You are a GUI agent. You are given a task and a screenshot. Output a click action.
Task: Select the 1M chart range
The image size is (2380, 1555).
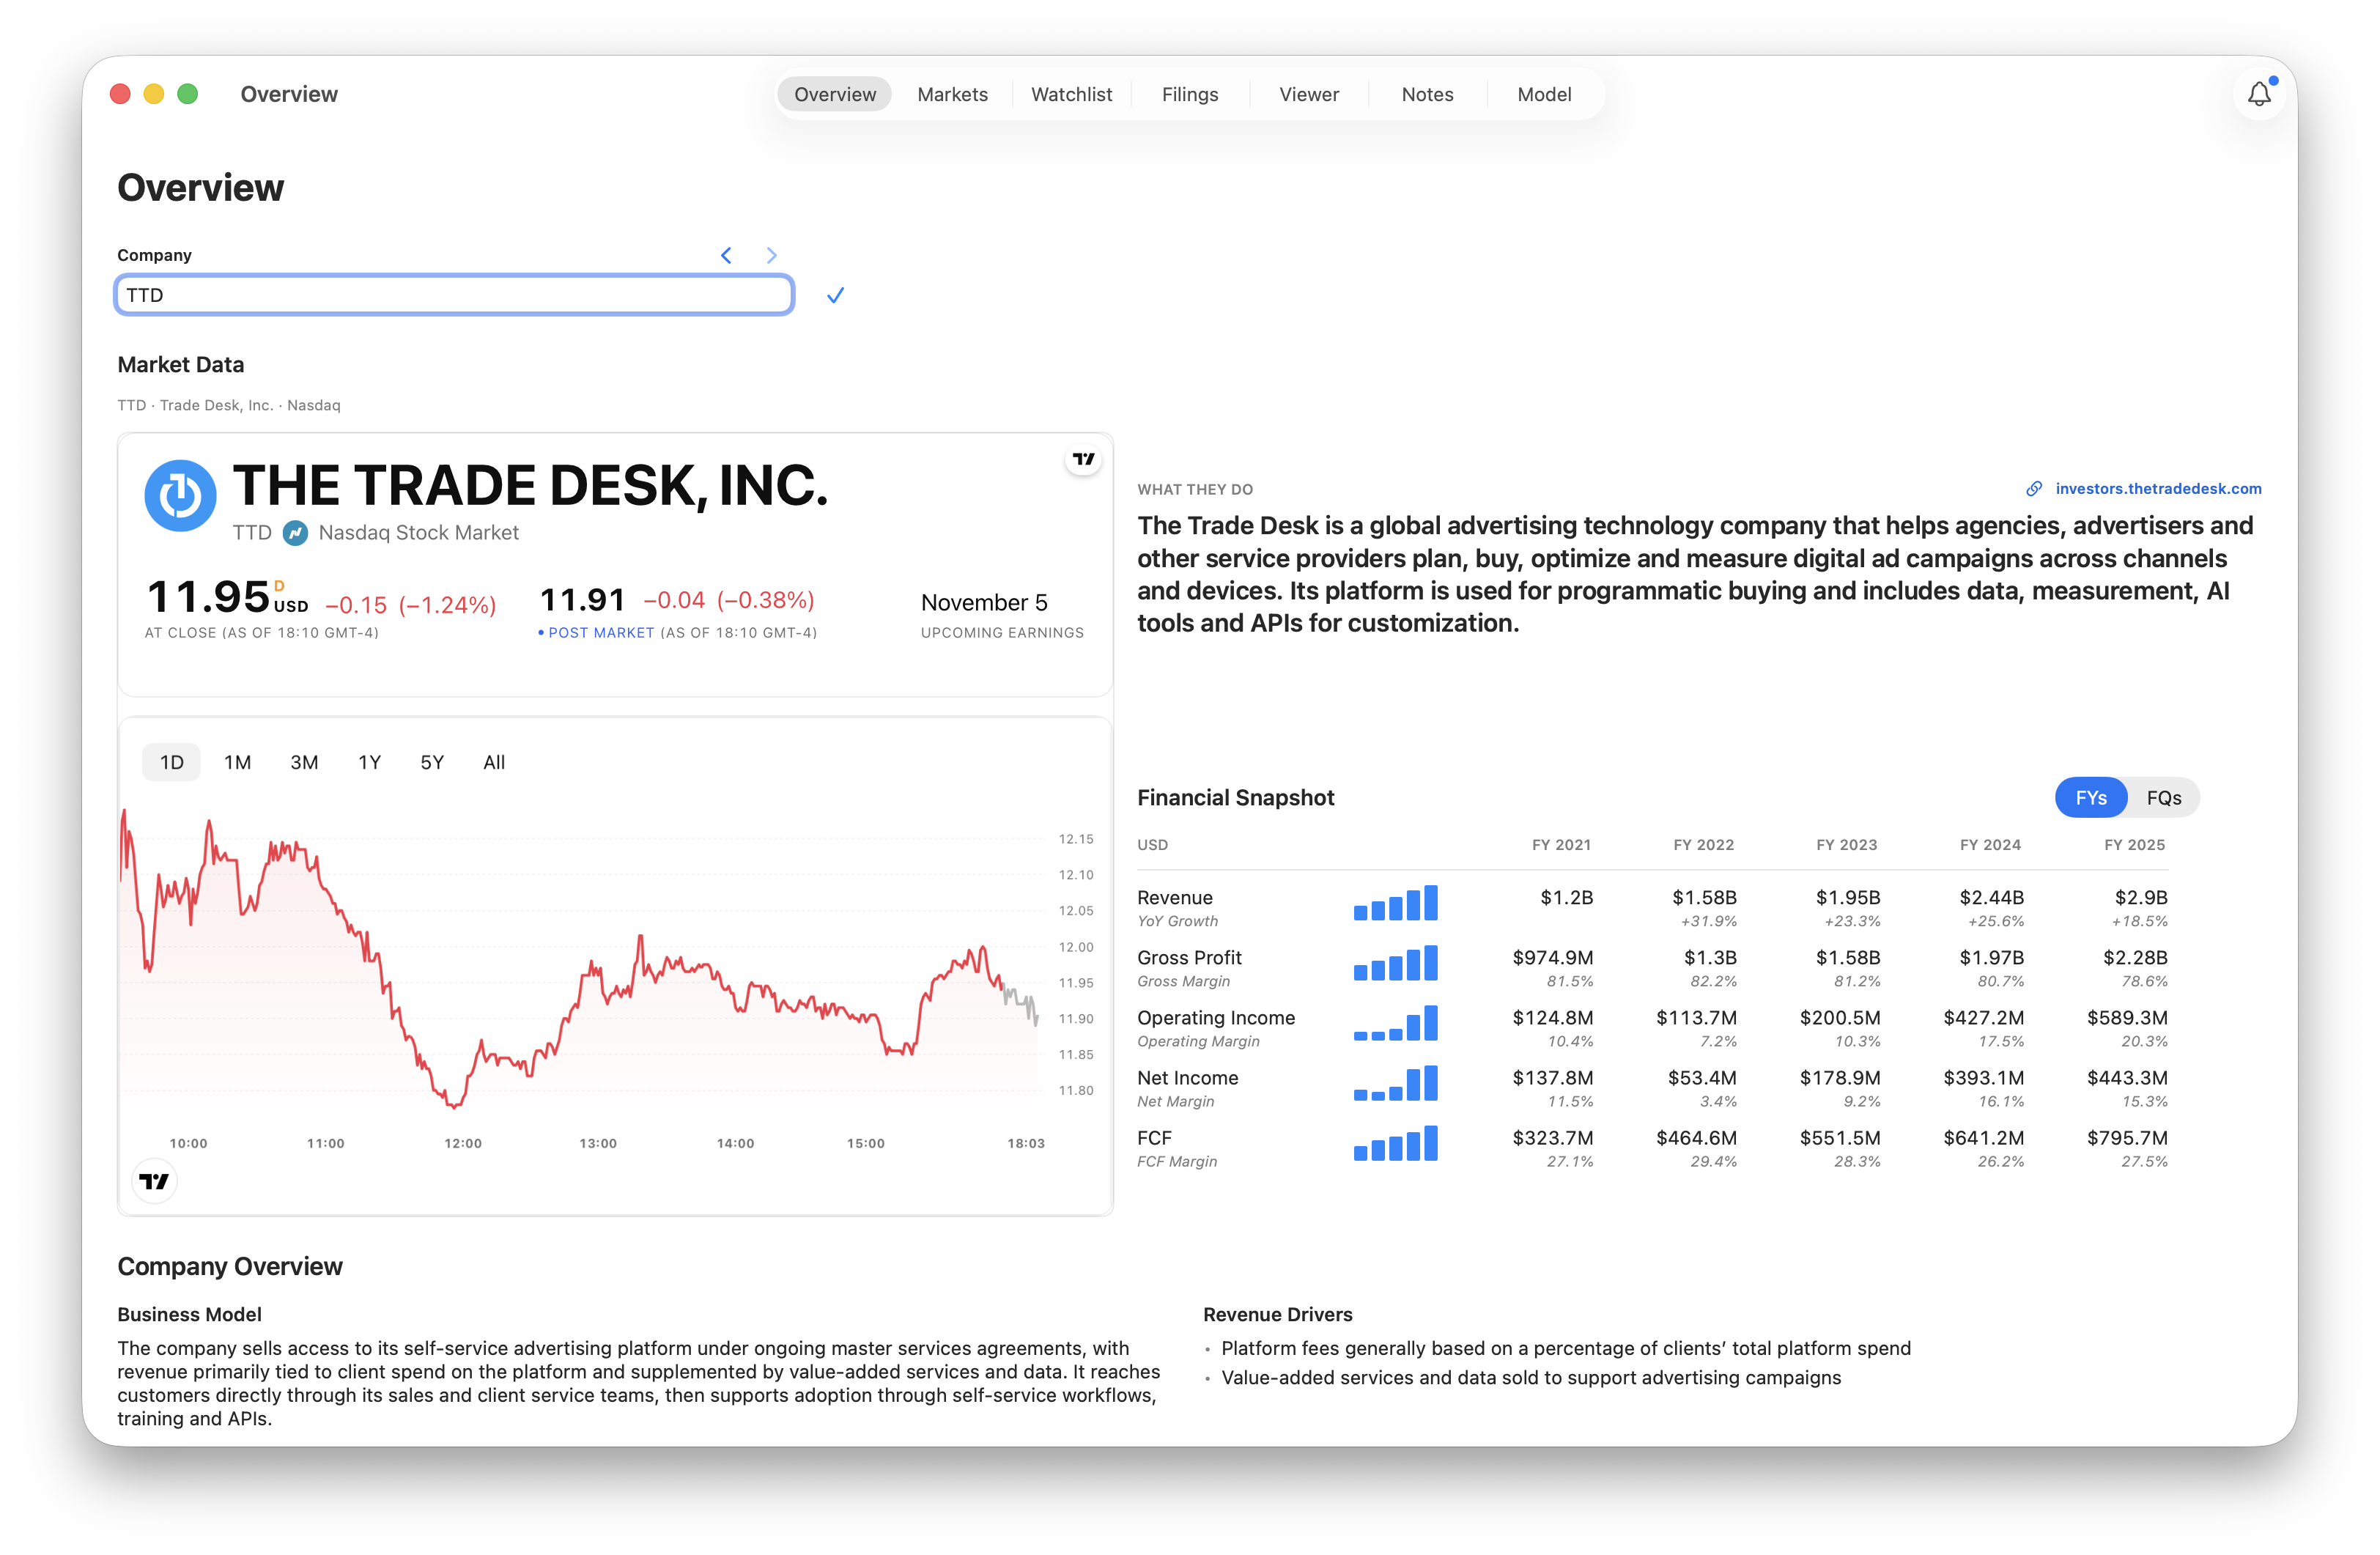pos(237,762)
